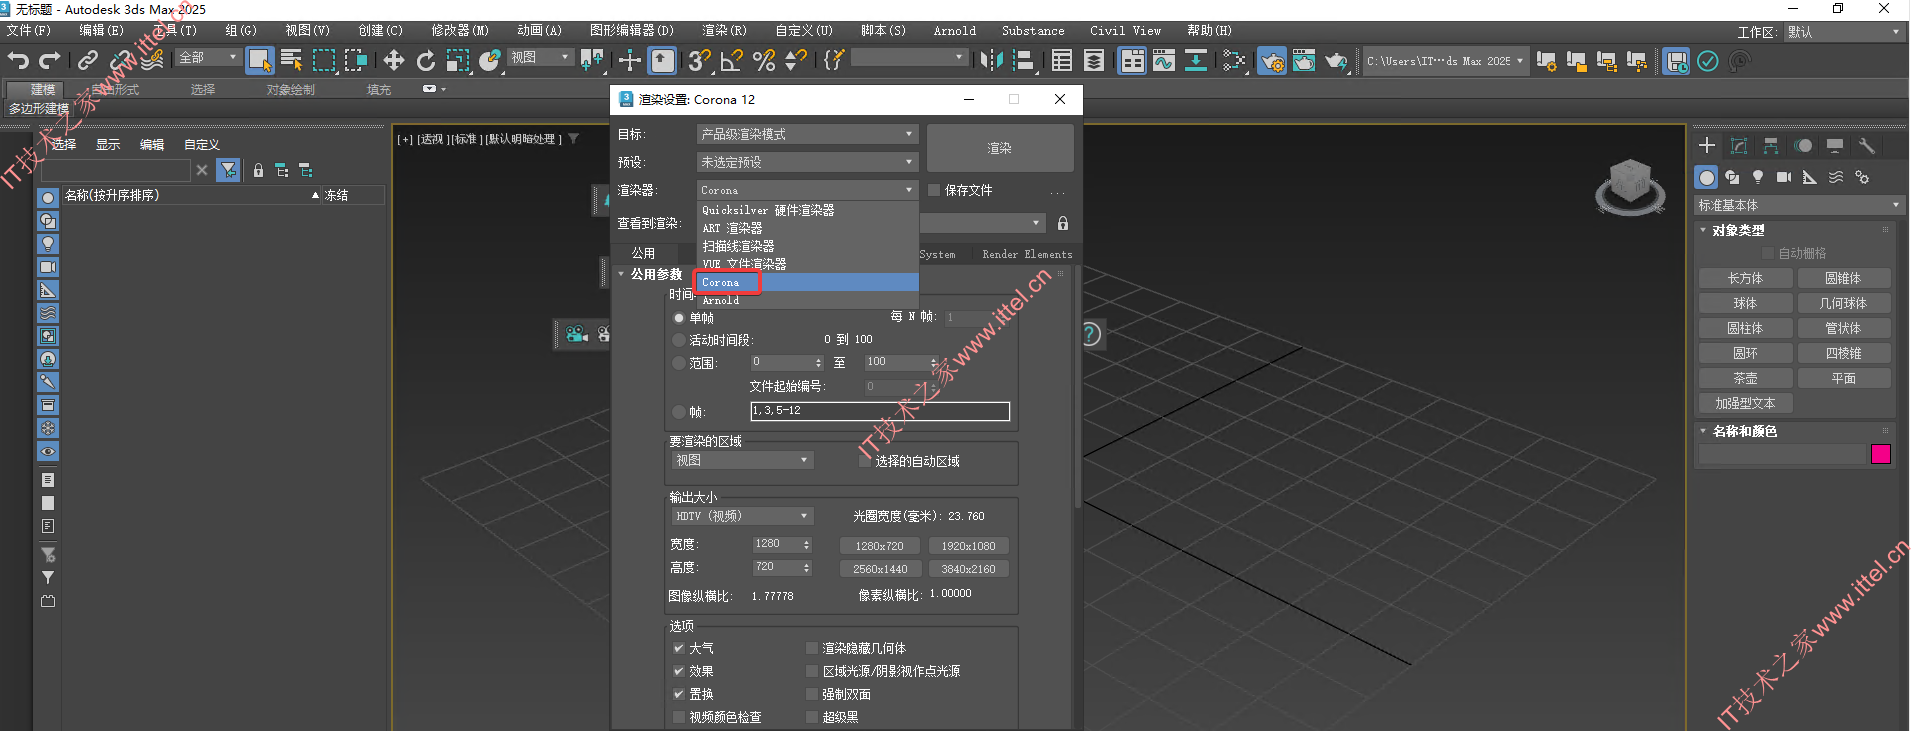Click the Render Setup teapot icon
Viewport: 1911px width, 731px height.
coord(1272,61)
